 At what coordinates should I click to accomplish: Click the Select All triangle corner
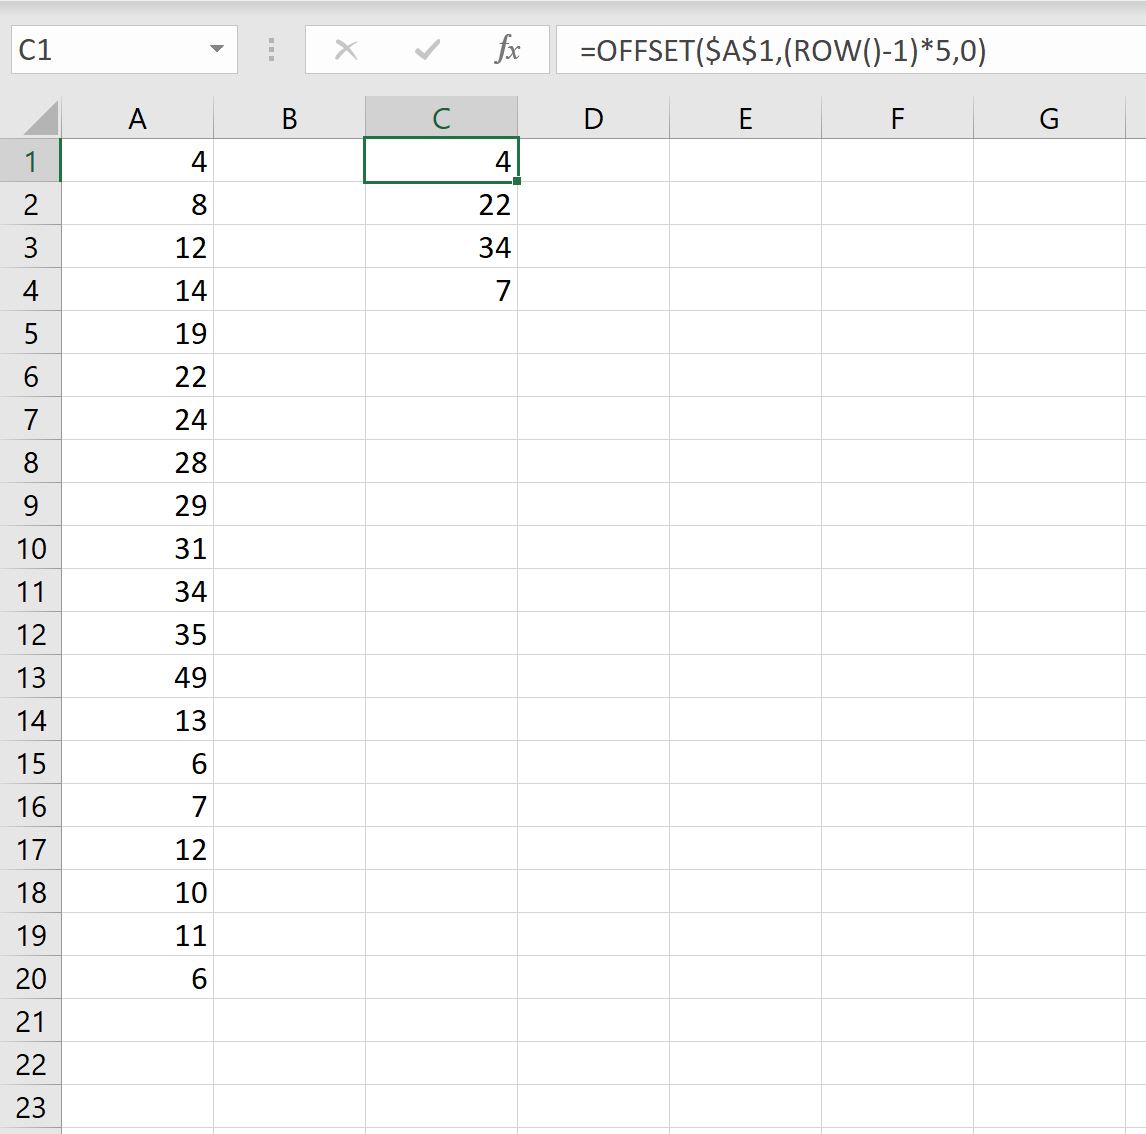pos(39,118)
